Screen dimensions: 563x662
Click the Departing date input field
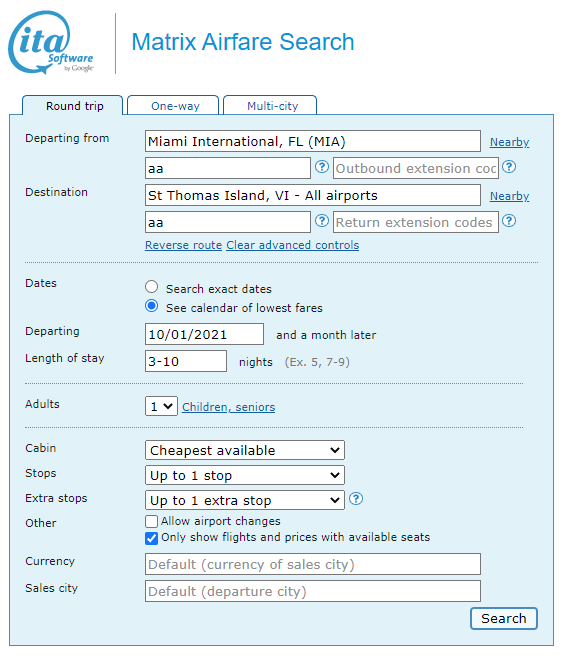(x=205, y=334)
